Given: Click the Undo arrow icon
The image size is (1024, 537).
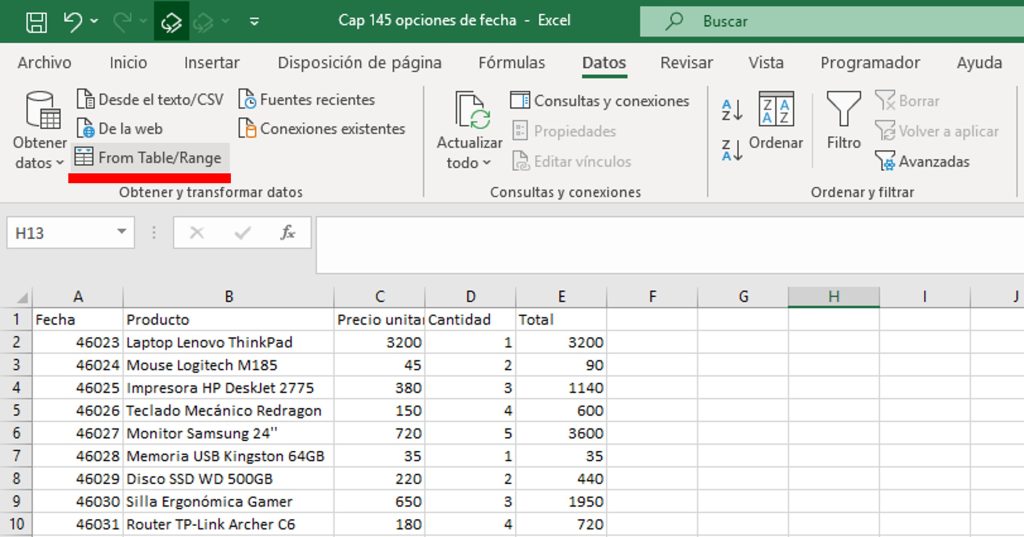Looking at the screenshot, I should [x=72, y=22].
